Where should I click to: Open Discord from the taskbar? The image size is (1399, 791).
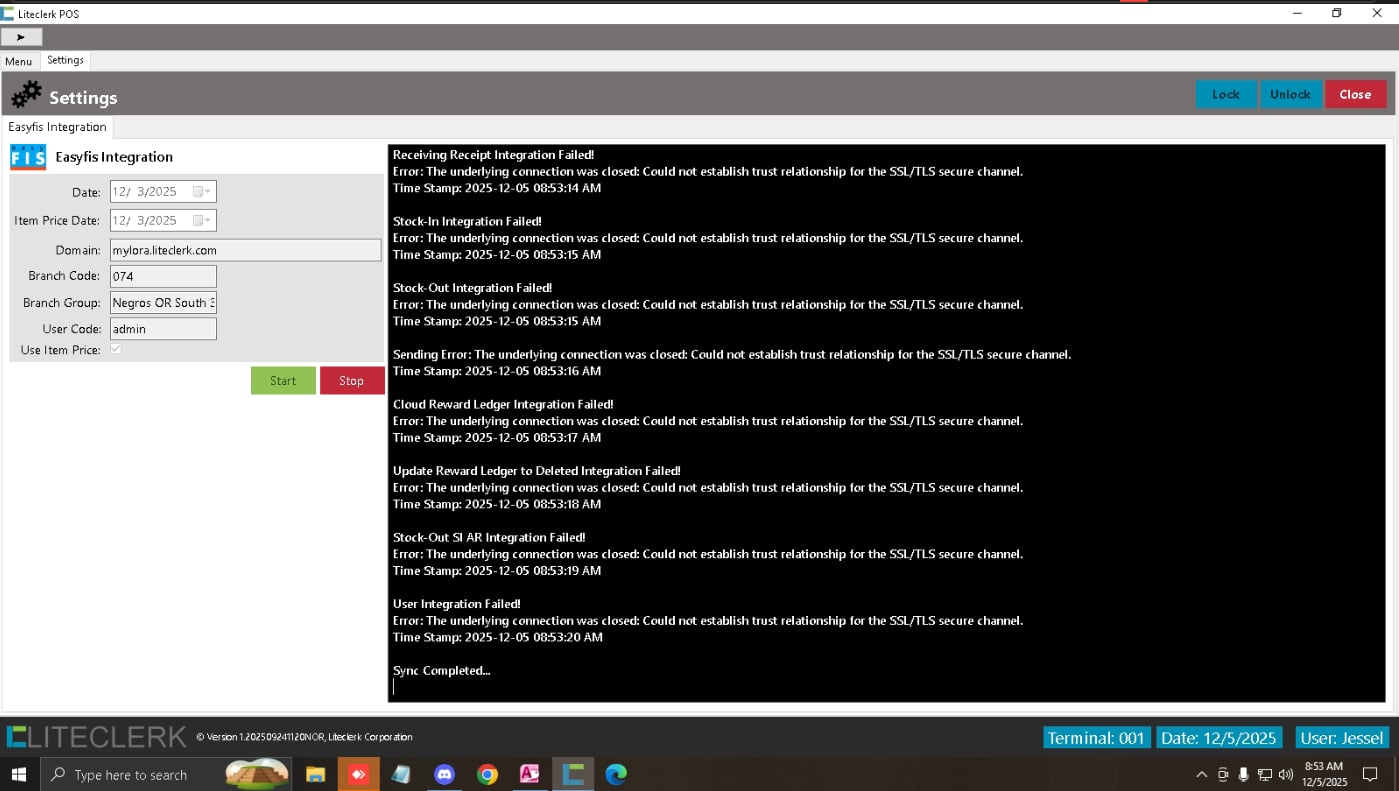pos(444,774)
